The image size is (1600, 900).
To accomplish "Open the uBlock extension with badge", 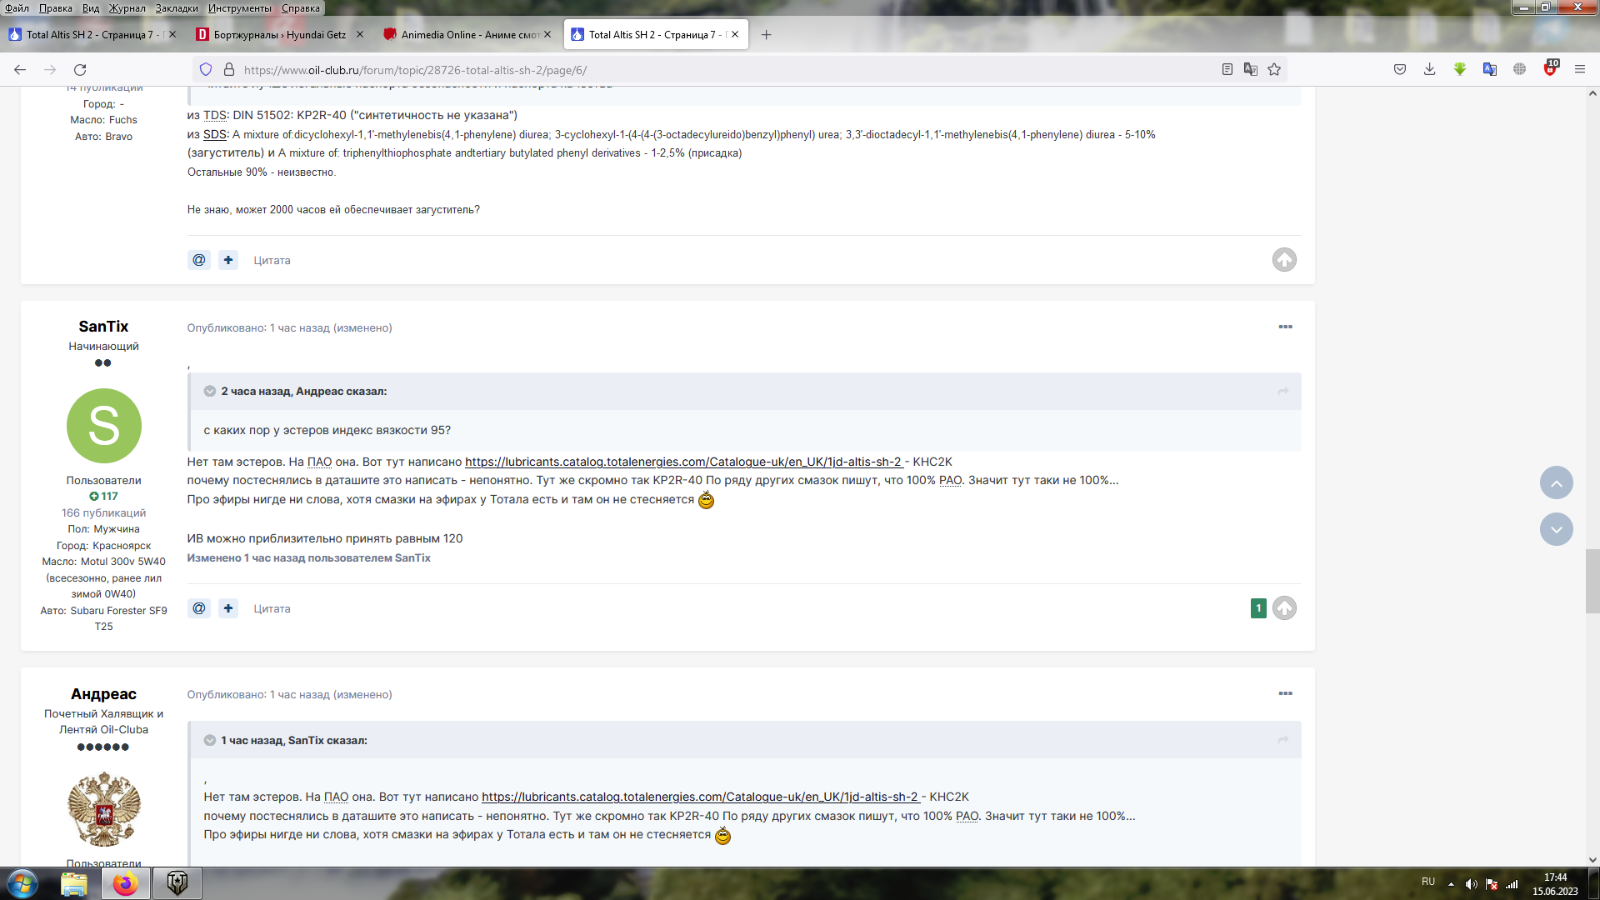I will (x=1550, y=69).
